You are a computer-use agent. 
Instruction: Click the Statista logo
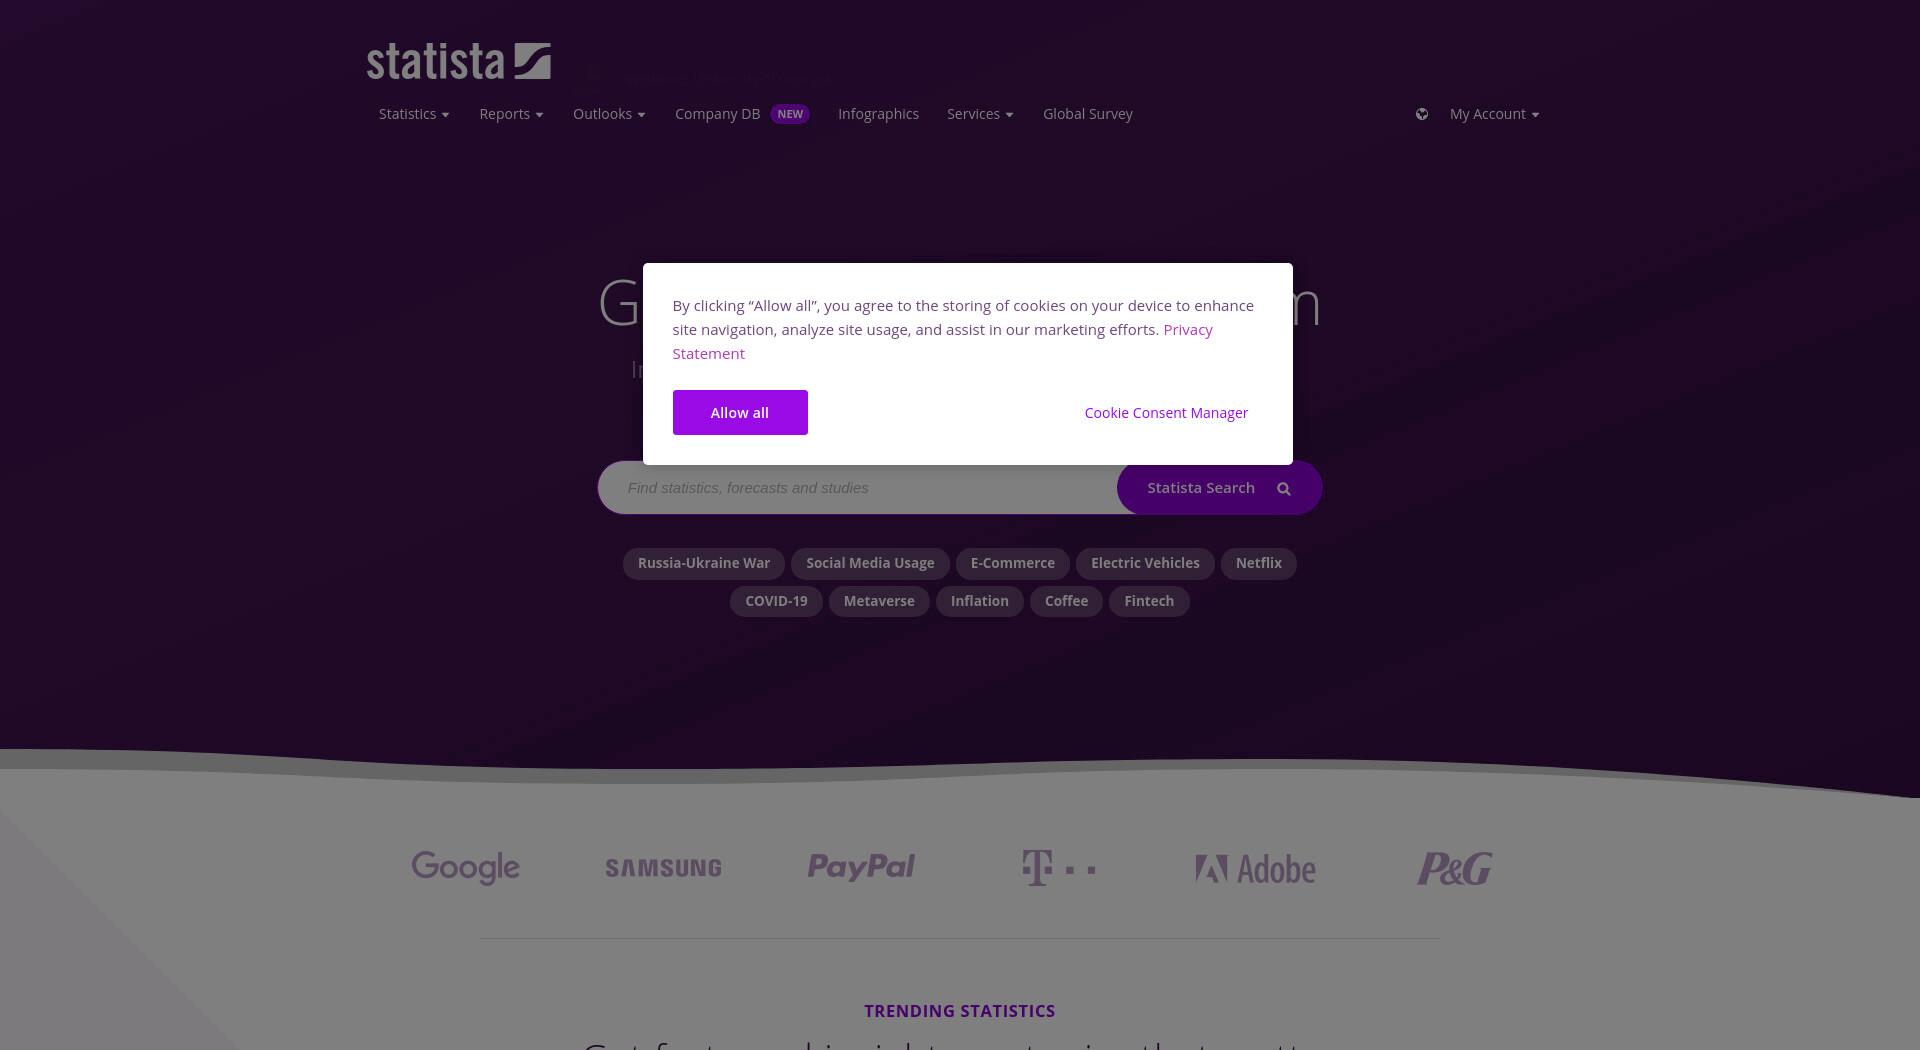pyautogui.click(x=458, y=61)
